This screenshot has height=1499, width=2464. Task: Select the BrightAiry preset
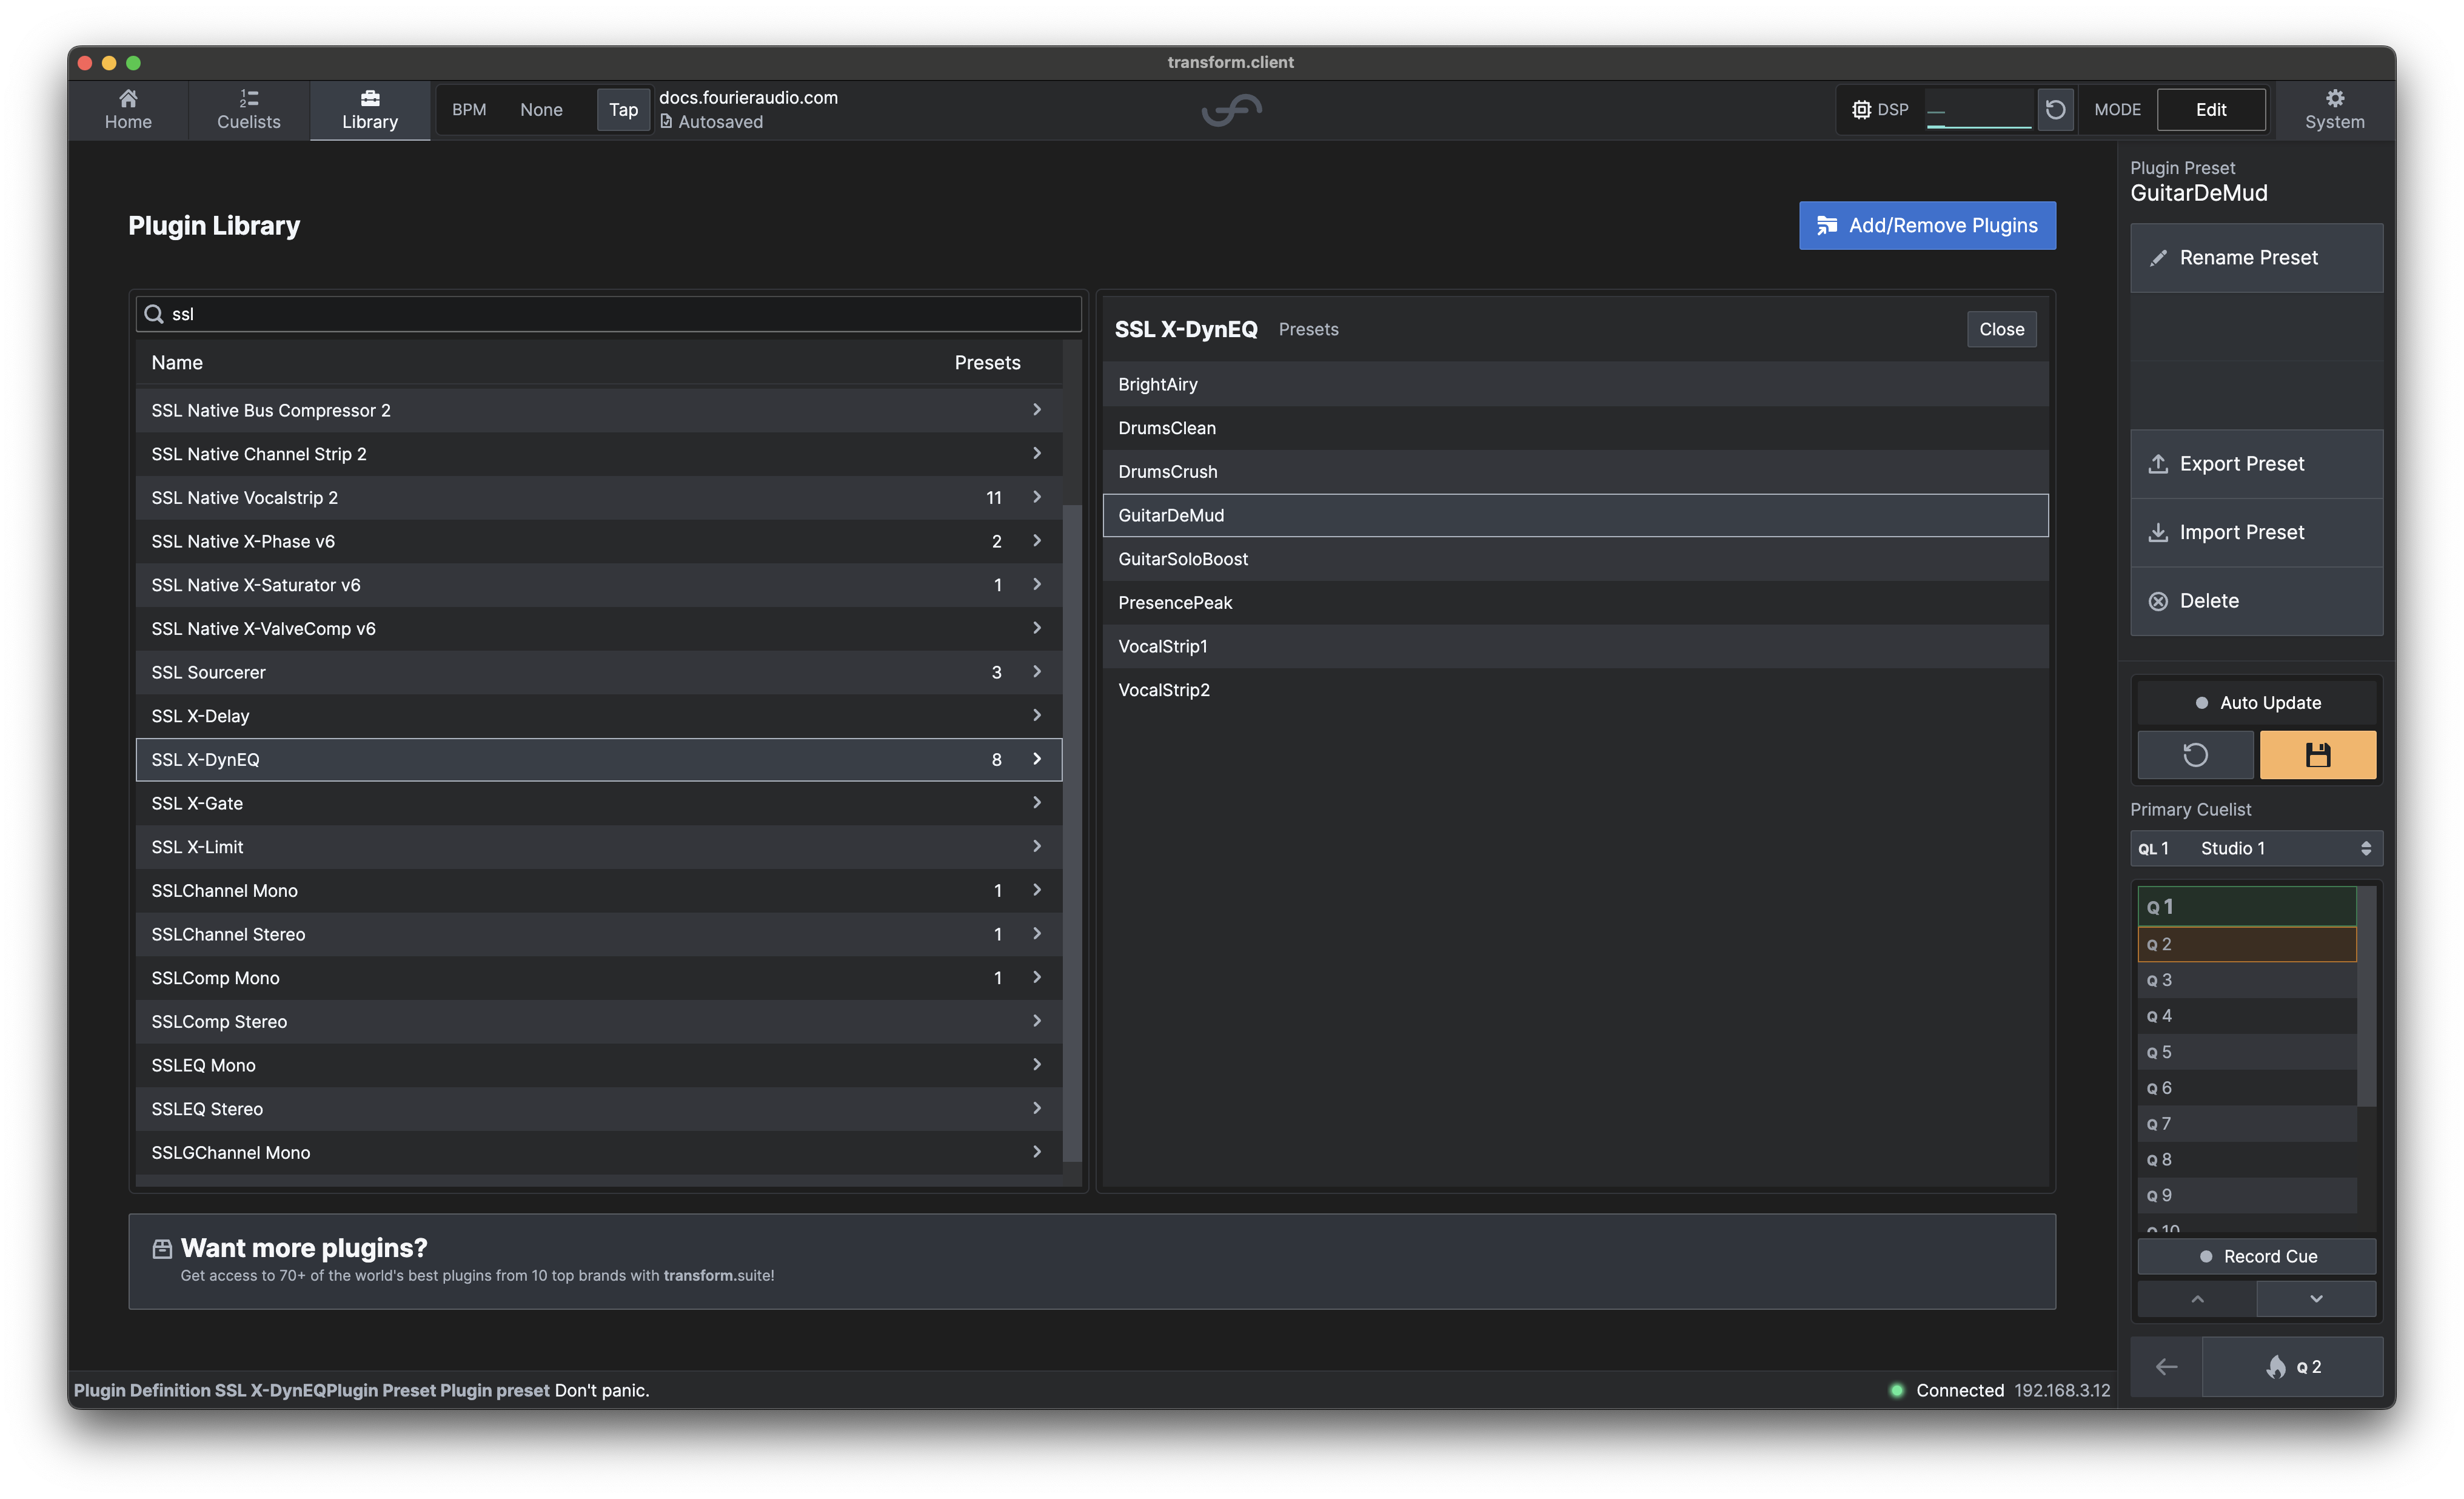click(1575, 385)
